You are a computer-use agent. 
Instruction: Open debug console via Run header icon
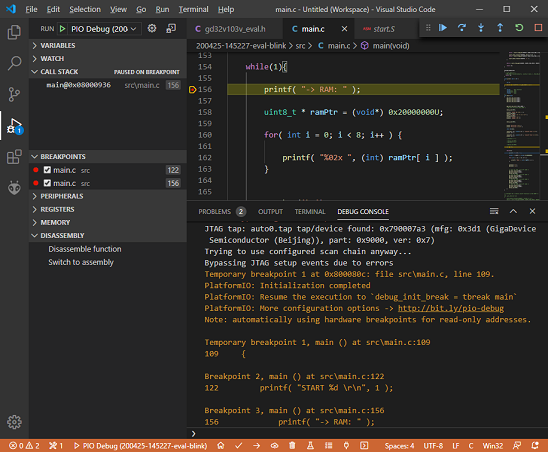click(171, 28)
